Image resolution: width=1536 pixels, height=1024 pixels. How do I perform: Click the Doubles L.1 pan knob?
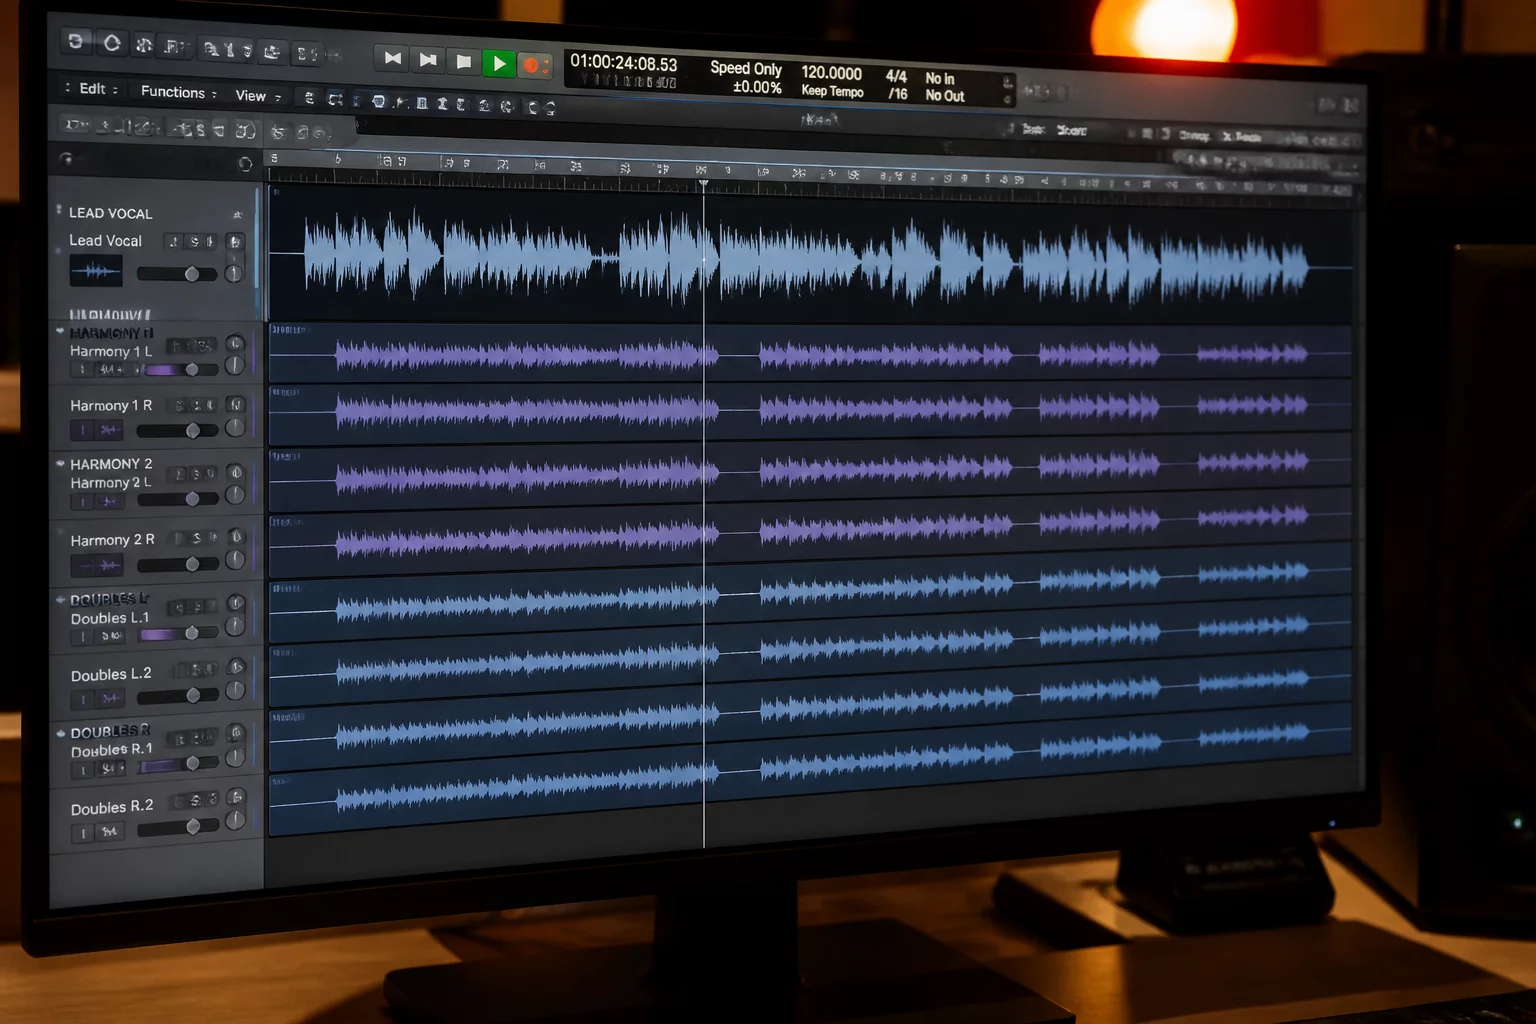pos(235,627)
